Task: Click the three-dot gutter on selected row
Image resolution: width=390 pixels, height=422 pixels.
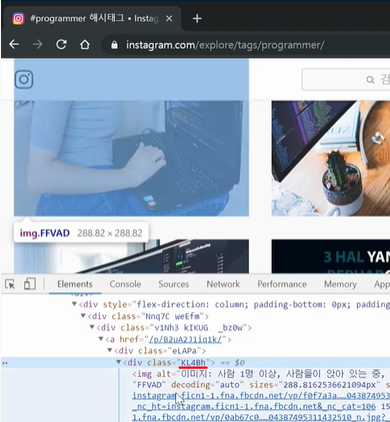Action: click(5, 363)
